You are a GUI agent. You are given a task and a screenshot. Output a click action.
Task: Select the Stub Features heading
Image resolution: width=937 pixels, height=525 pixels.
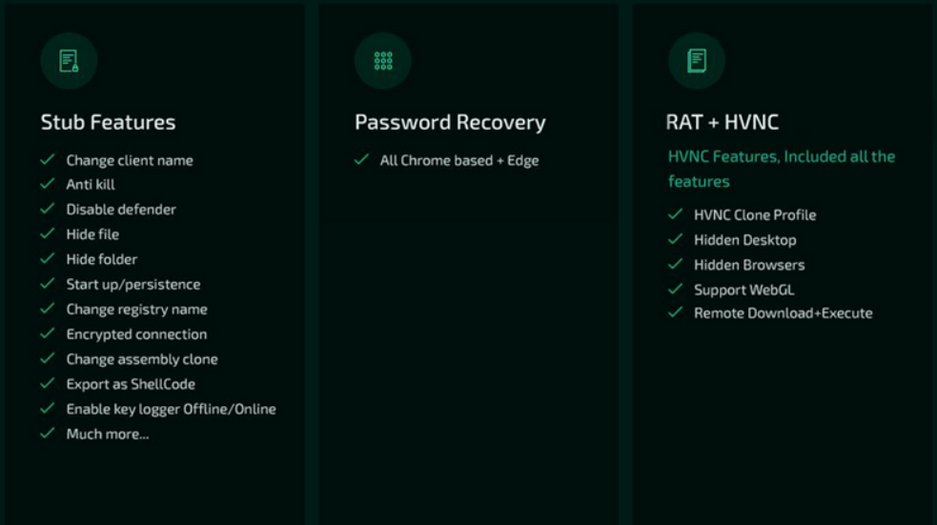[108, 123]
